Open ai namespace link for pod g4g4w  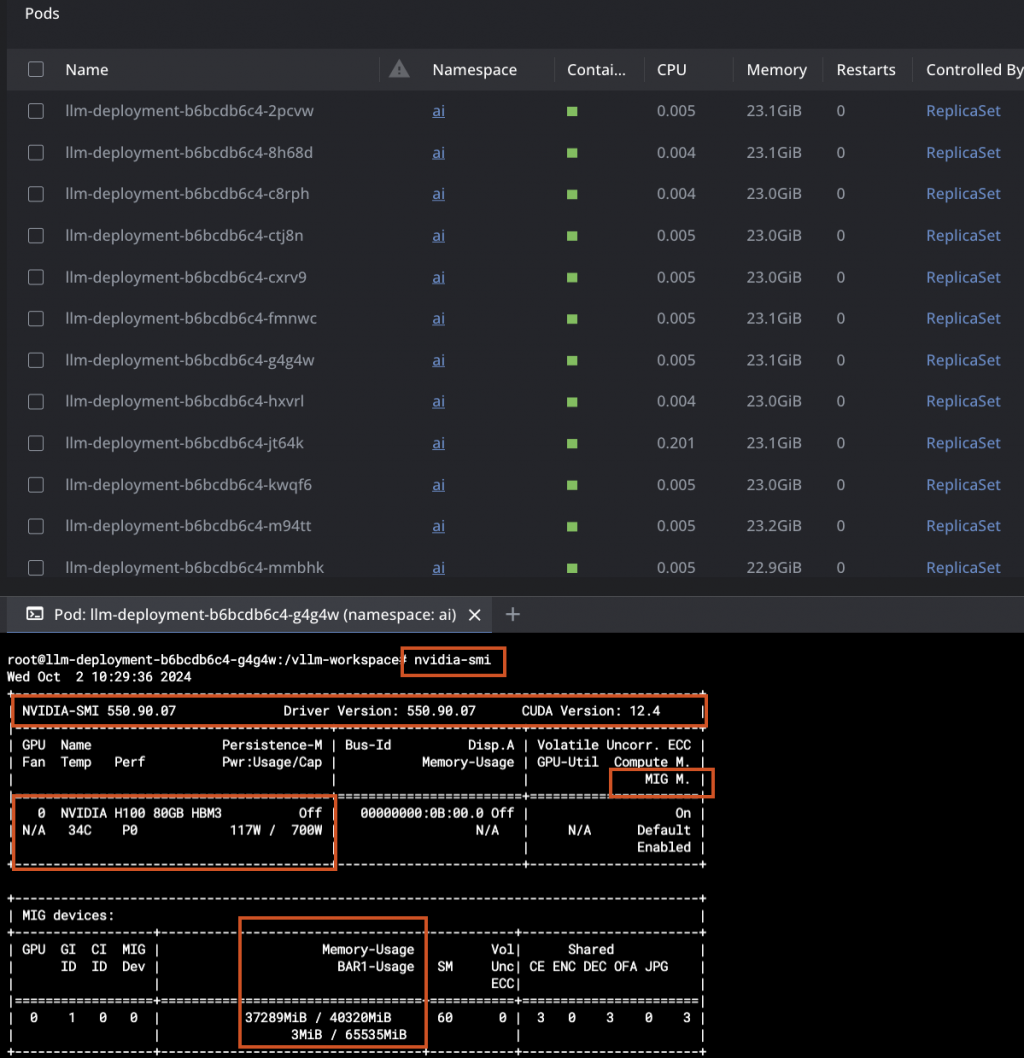pos(438,360)
